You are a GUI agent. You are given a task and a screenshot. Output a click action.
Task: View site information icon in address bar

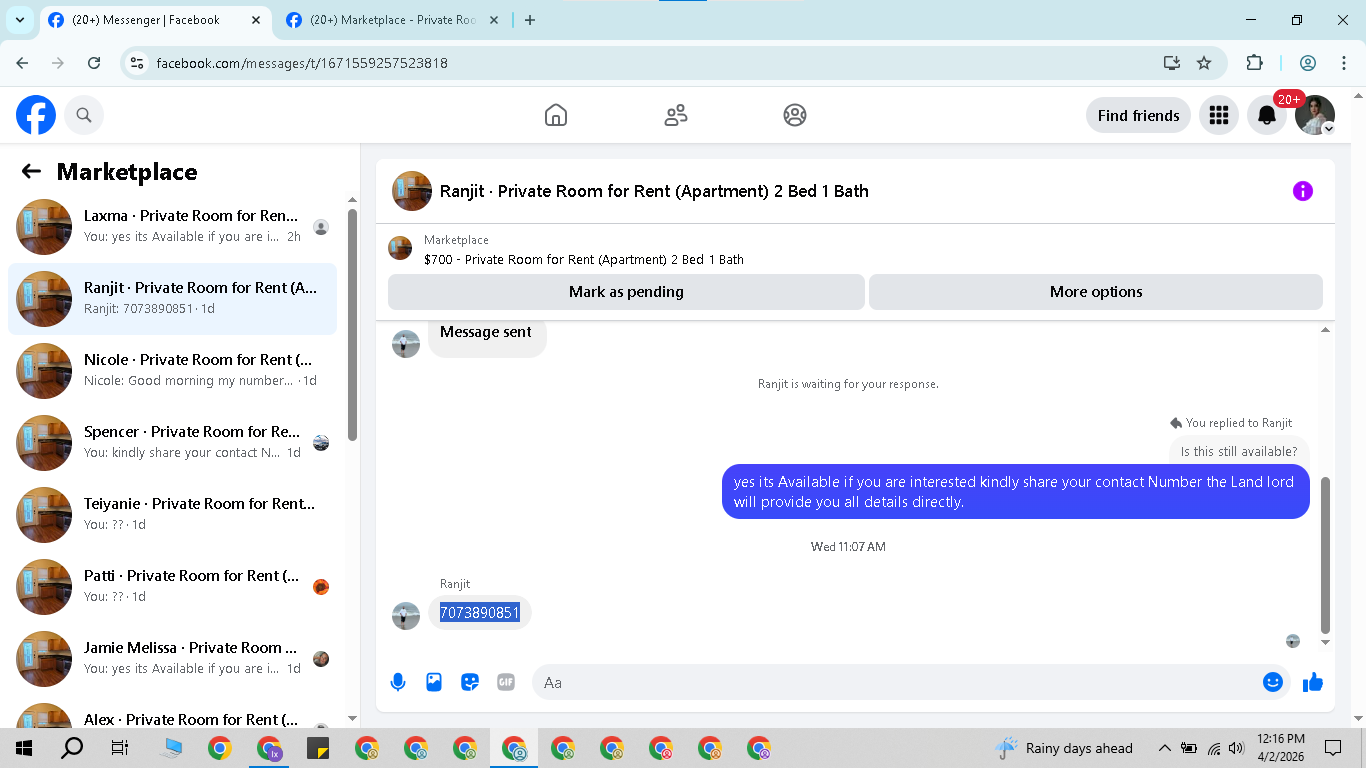tap(138, 63)
